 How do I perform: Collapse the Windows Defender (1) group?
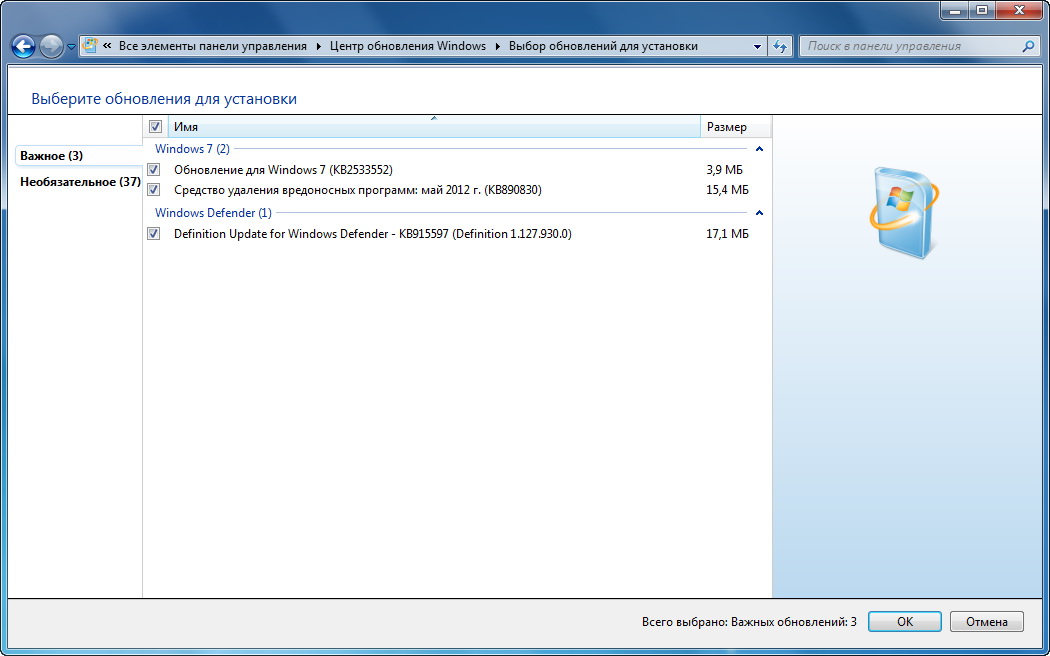pos(759,213)
